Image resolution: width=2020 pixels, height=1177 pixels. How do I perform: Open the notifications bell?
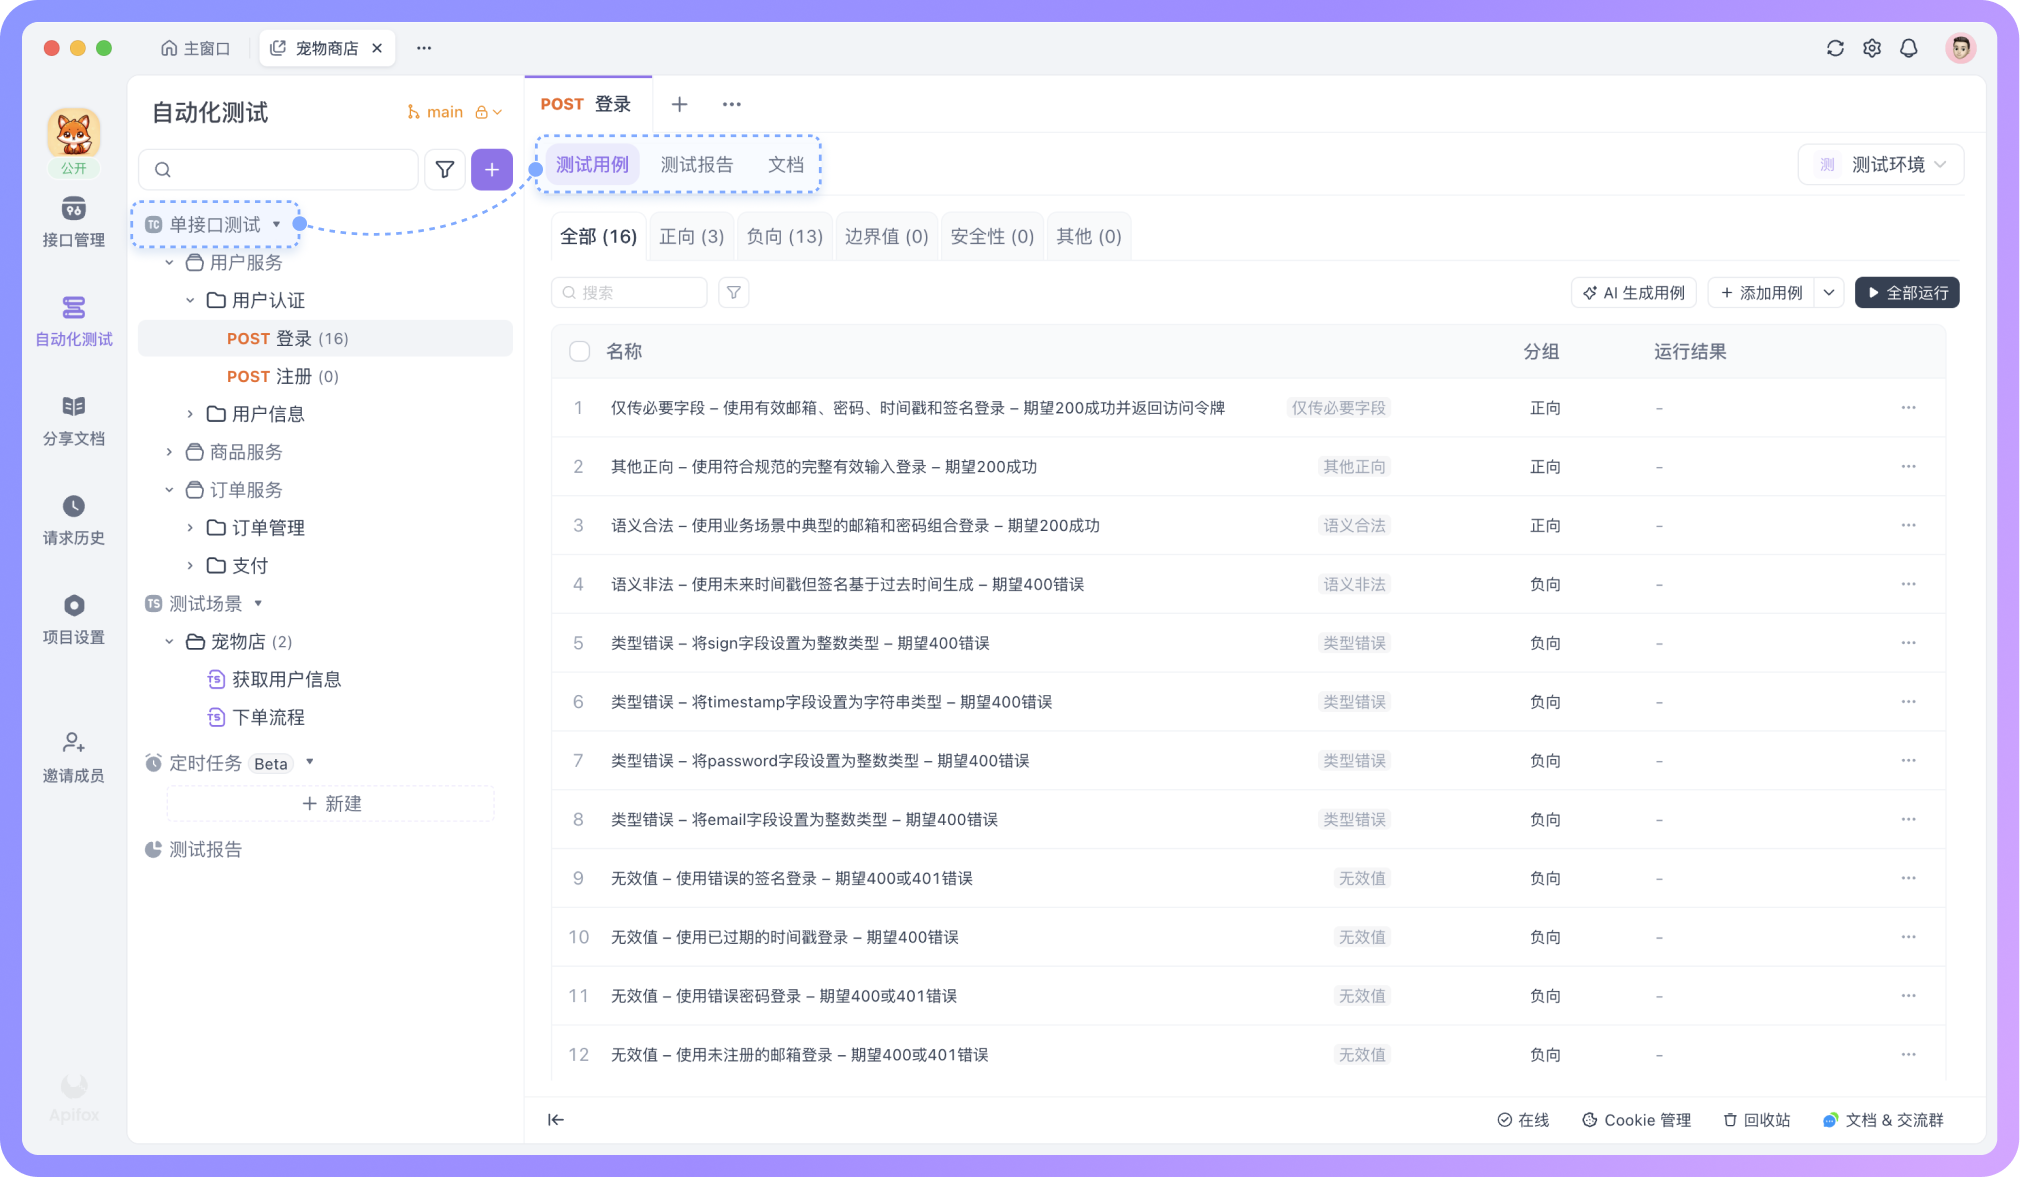1909,47
